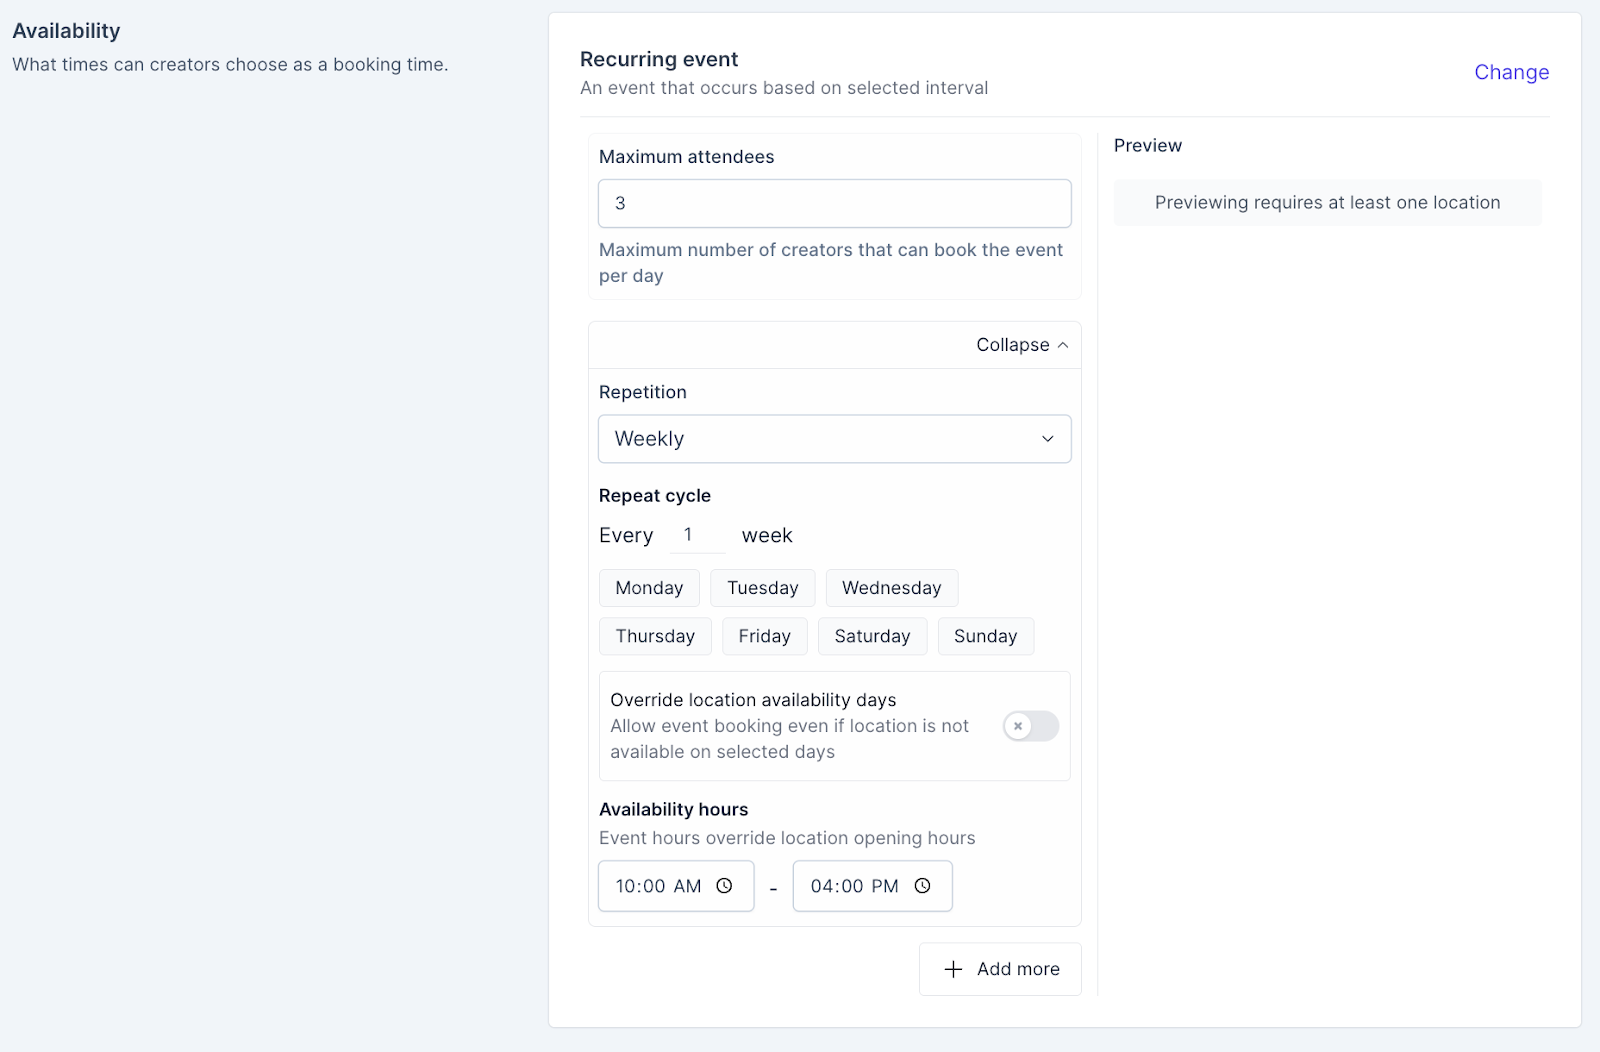This screenshot has height=1052, width=1600.
Task: Select Saturday as repeat day
Action: pos(872,636)
